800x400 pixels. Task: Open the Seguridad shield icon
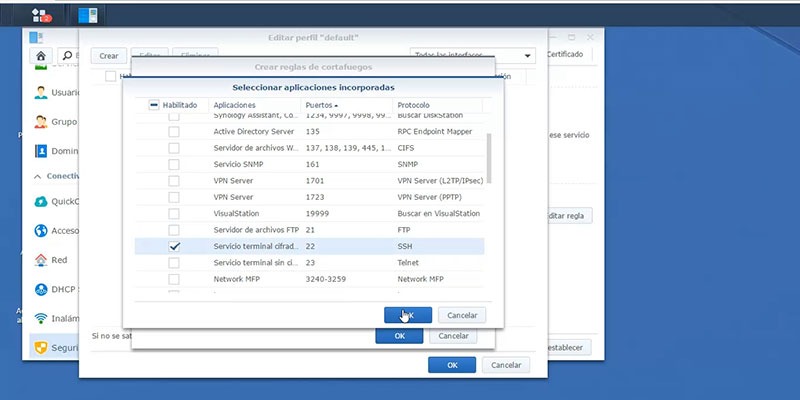pos(41,348)
